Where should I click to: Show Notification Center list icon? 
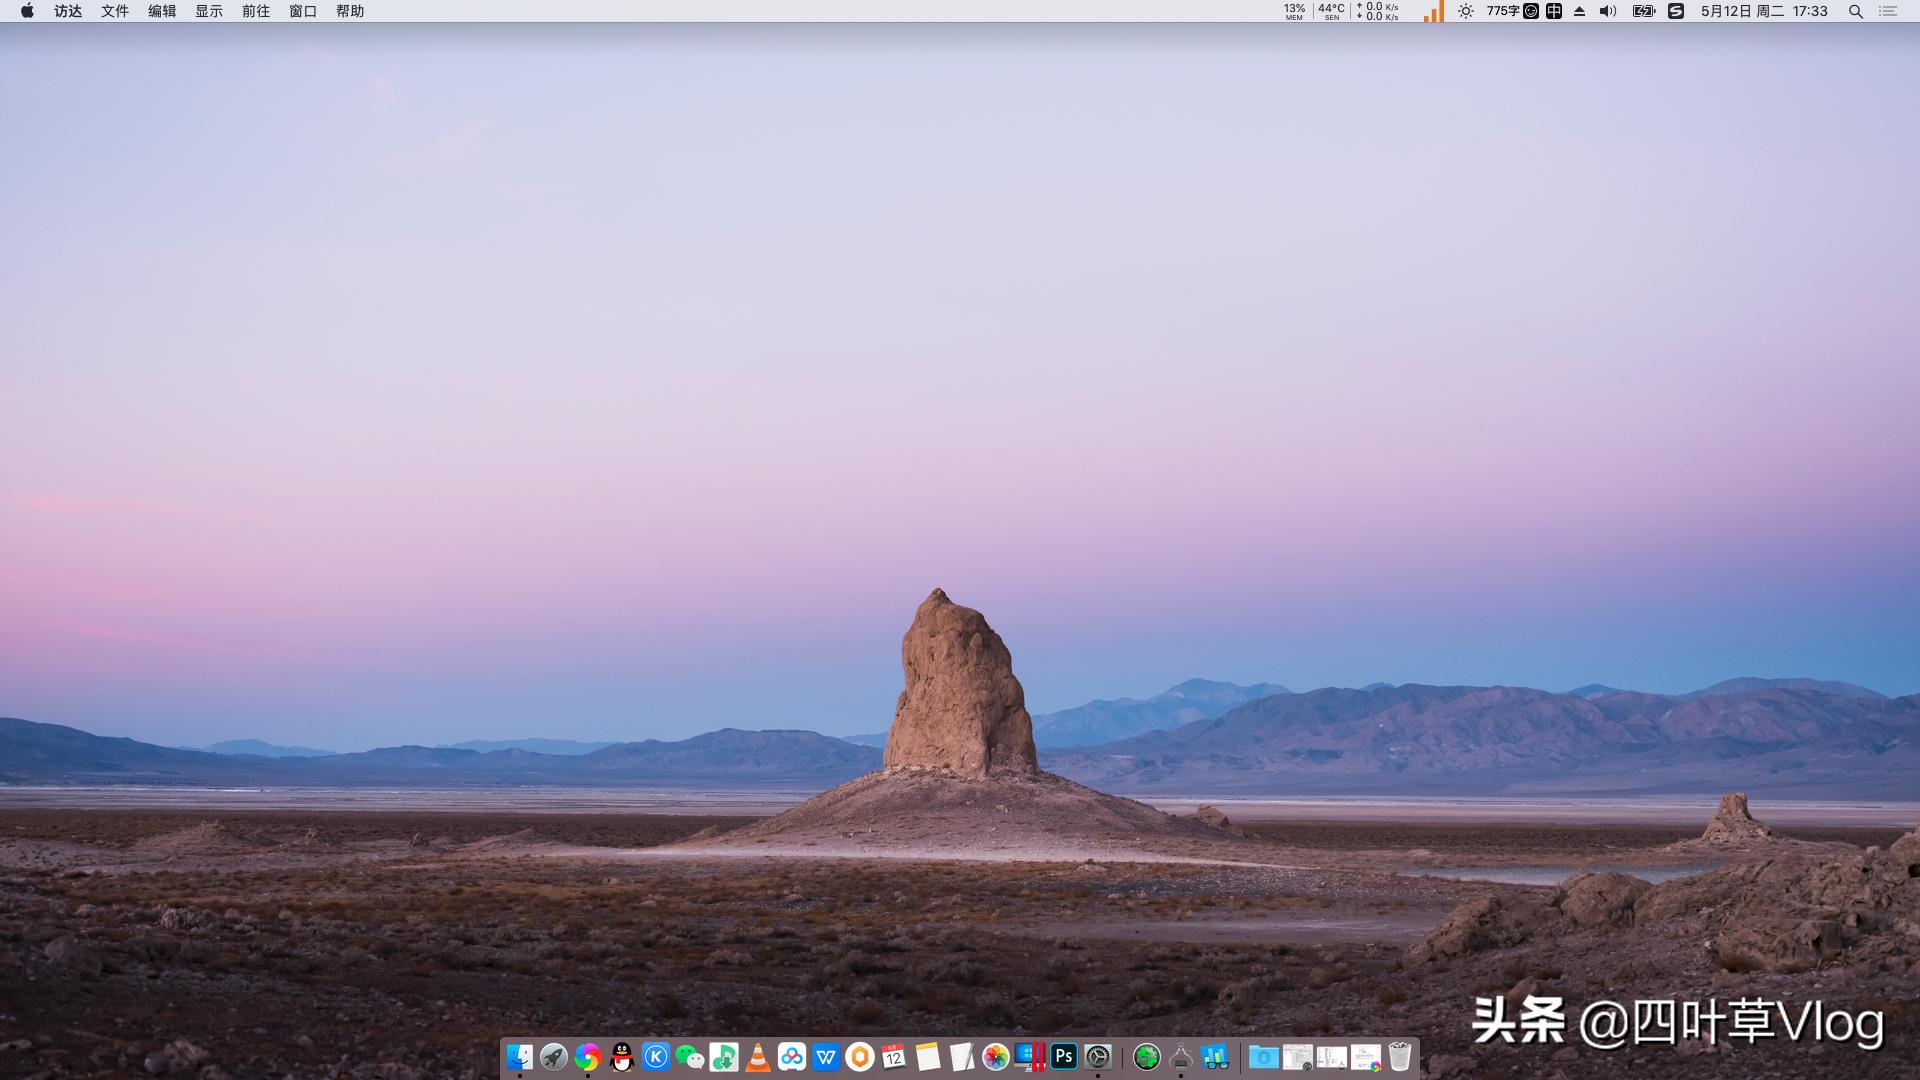(x=1888, y=11)
